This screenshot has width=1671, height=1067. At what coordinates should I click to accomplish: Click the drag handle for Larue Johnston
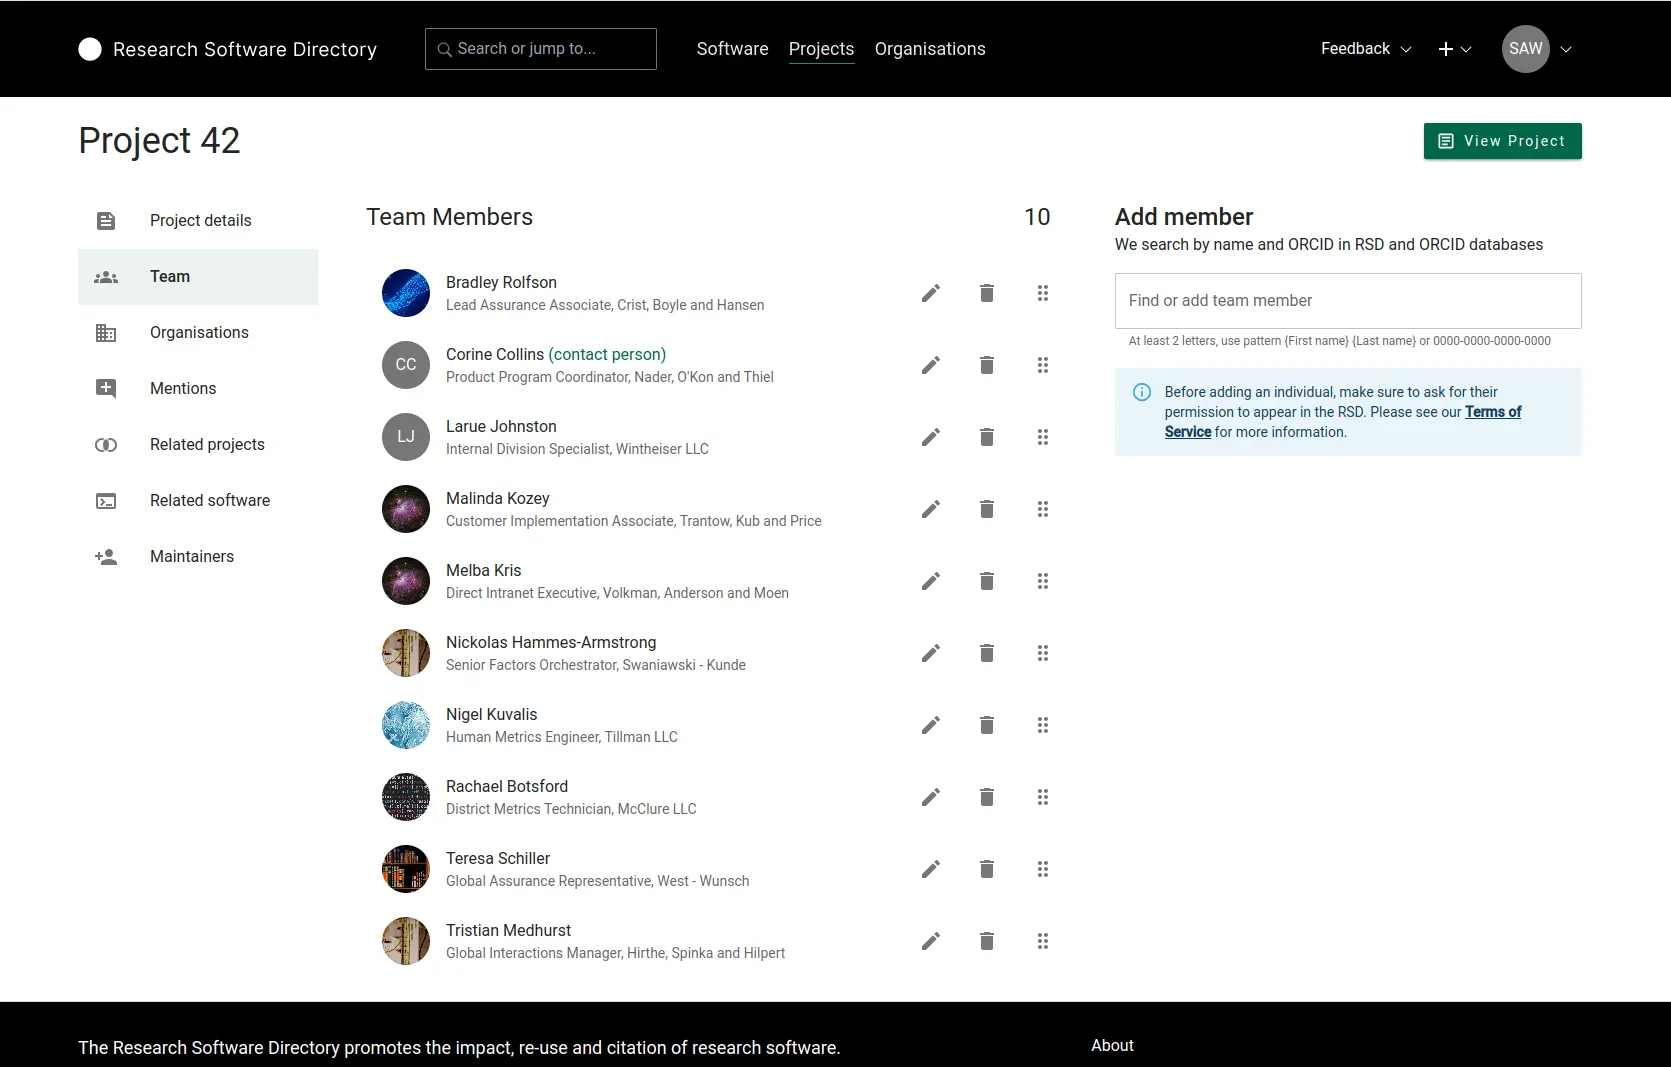1042,437
